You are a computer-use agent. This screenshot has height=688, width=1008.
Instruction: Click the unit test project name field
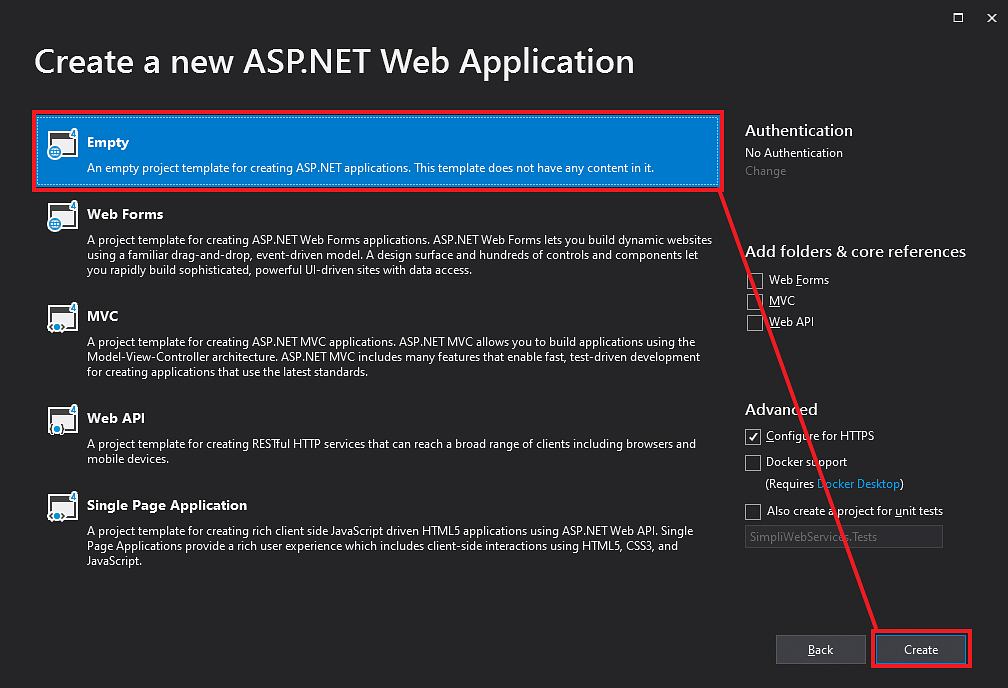point(843,536)
